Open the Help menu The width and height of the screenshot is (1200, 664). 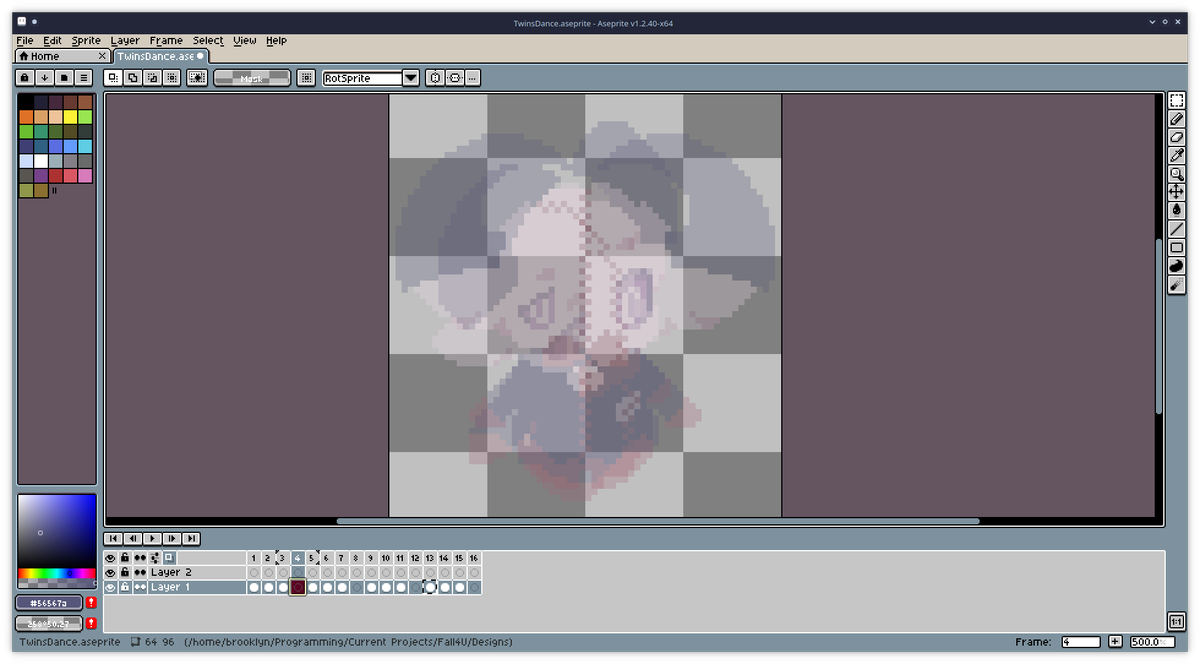[276, 41]
